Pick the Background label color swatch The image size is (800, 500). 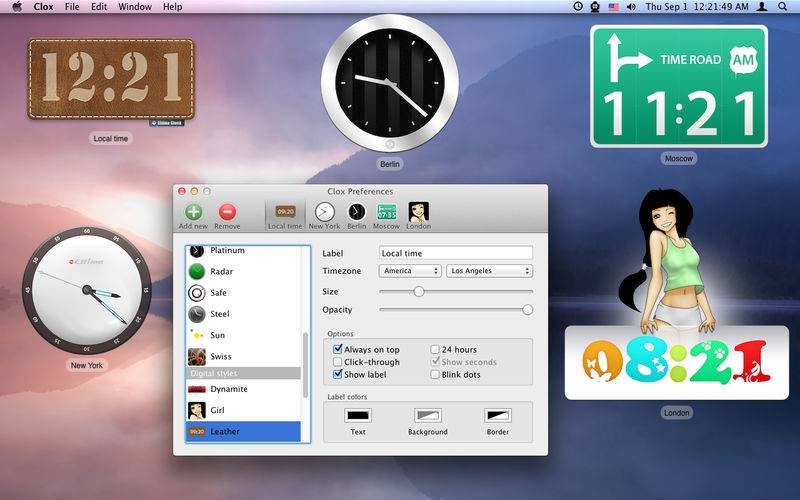click(x=428, y=415)
